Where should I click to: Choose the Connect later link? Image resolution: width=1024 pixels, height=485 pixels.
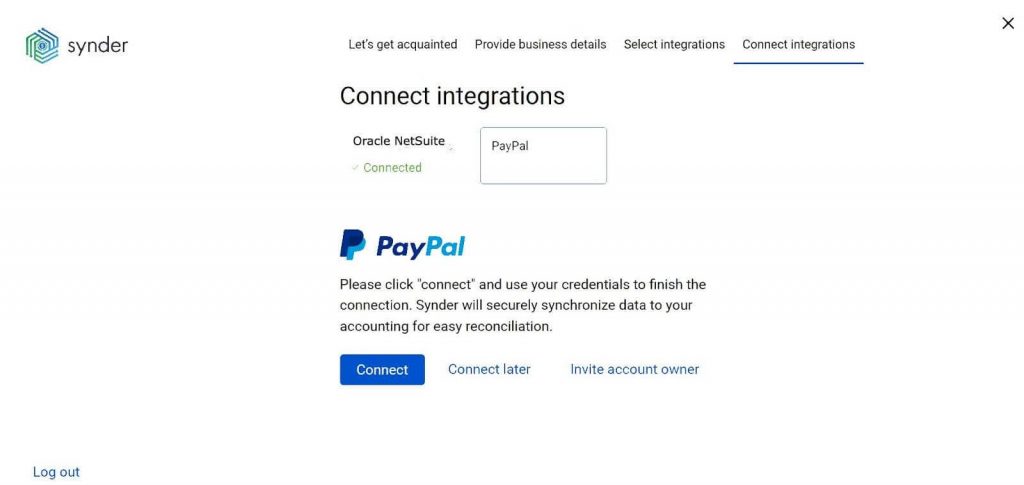pyautogui.click(x=489, y=370)
